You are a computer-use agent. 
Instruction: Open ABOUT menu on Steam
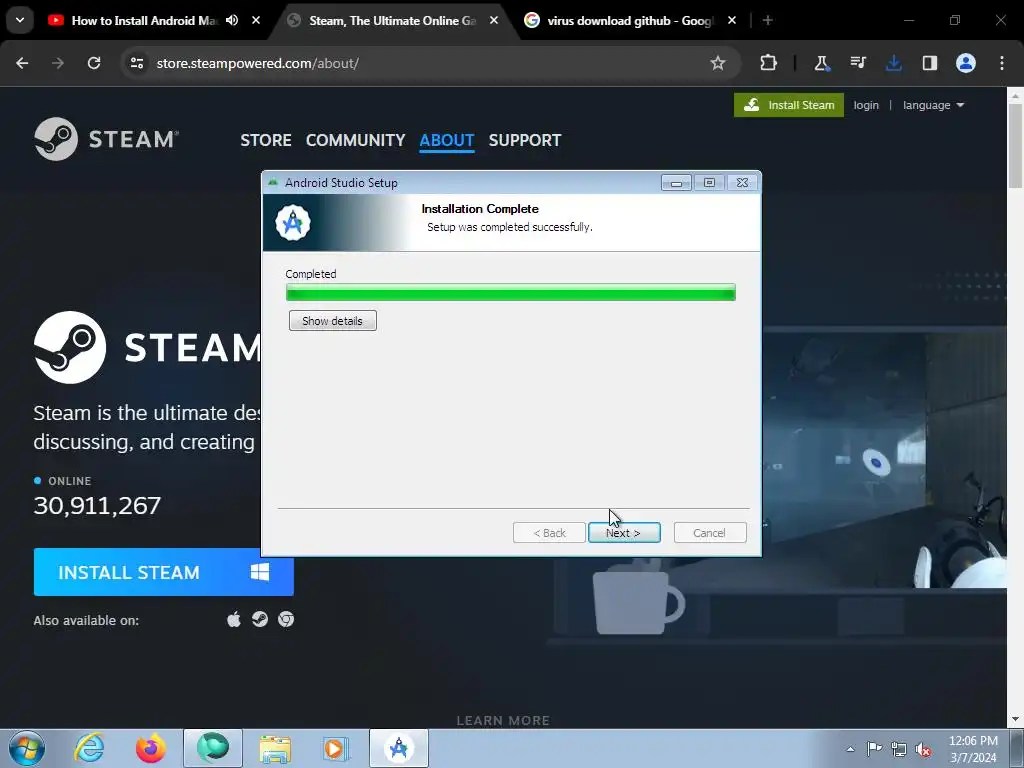[x=447, y=140]
